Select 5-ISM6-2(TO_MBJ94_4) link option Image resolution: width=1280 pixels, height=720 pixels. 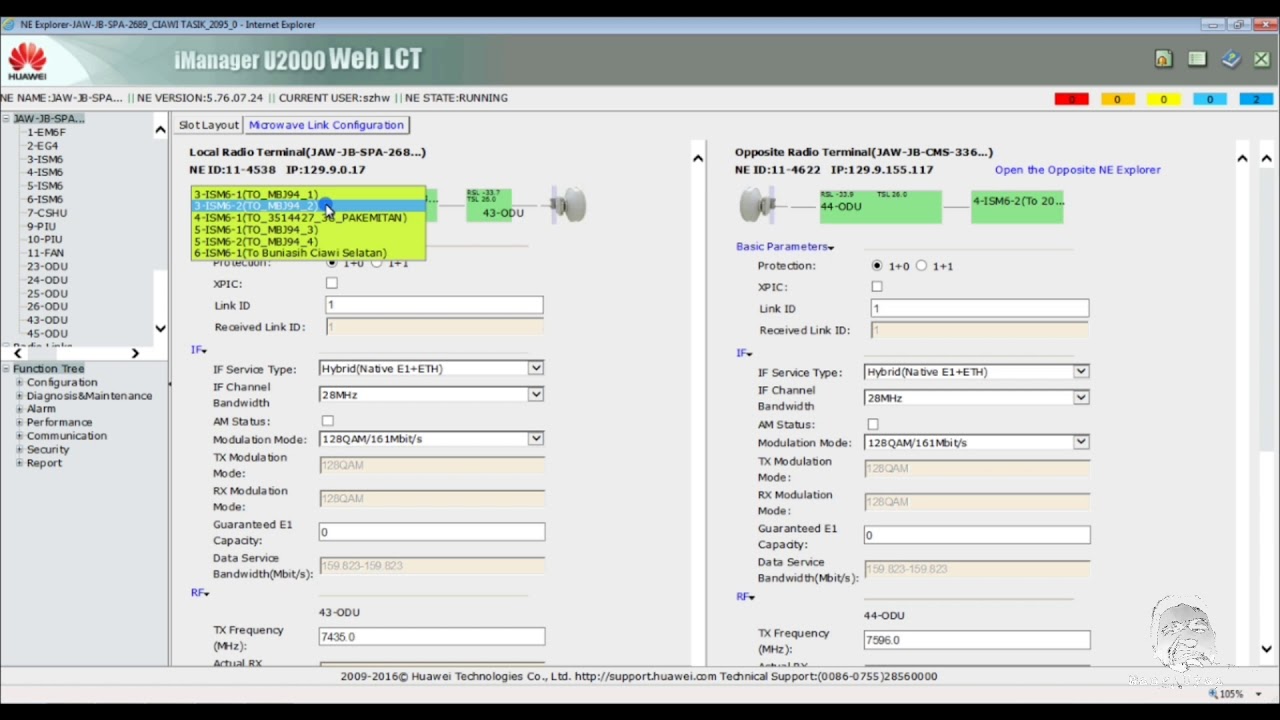pos(308,241)
